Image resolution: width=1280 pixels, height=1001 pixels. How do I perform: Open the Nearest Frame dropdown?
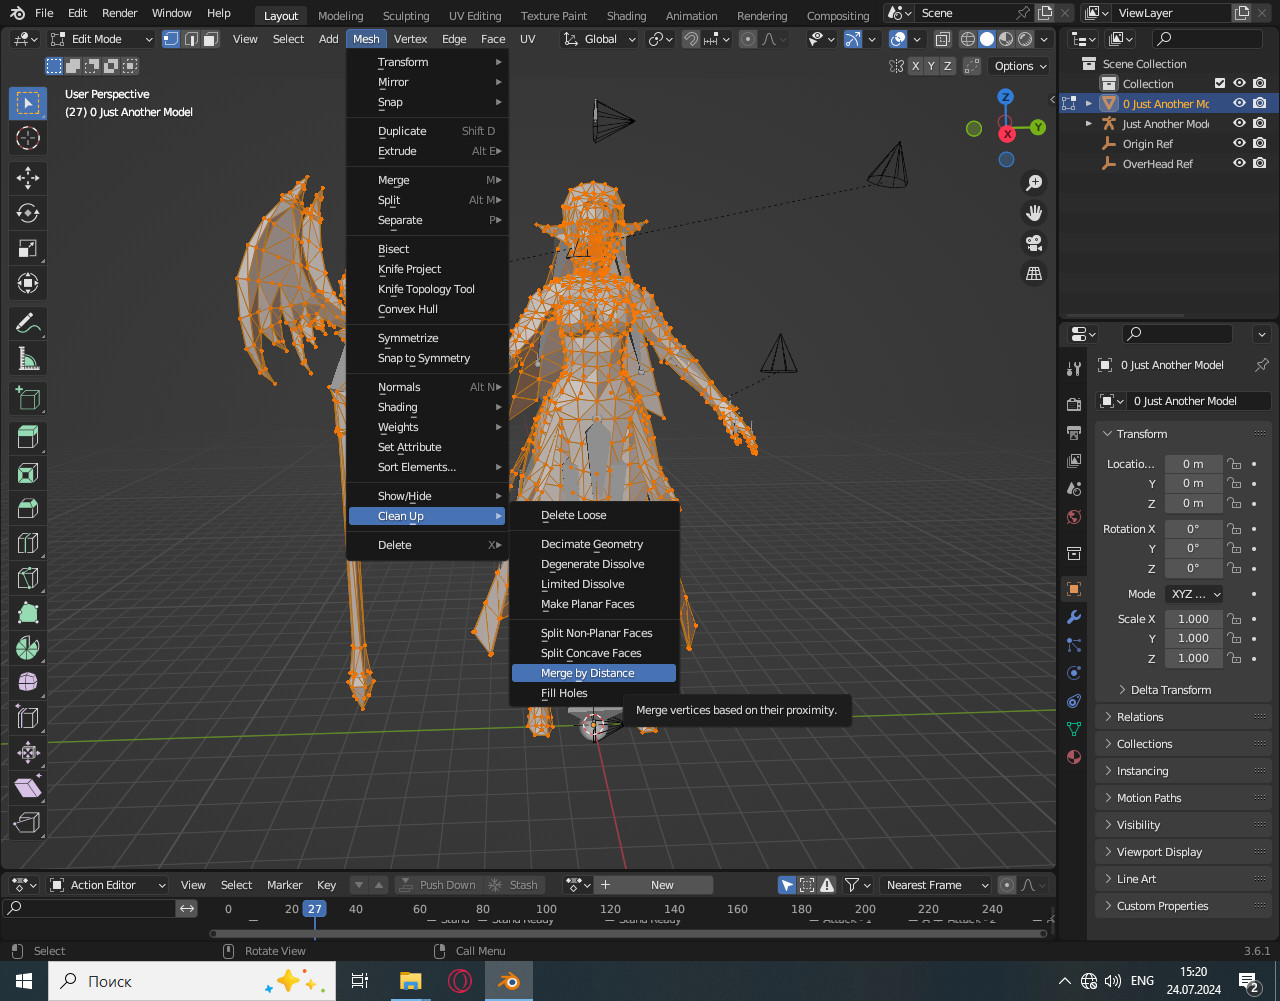coord(935,885)
